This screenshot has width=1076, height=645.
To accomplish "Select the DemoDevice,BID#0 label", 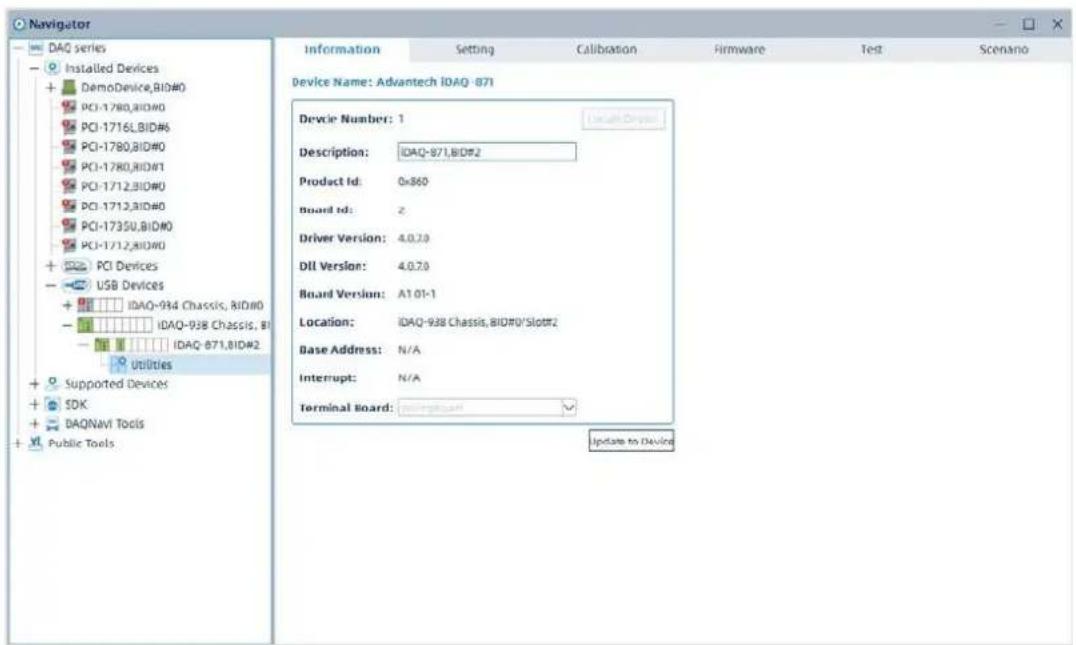I will [133, 88].
